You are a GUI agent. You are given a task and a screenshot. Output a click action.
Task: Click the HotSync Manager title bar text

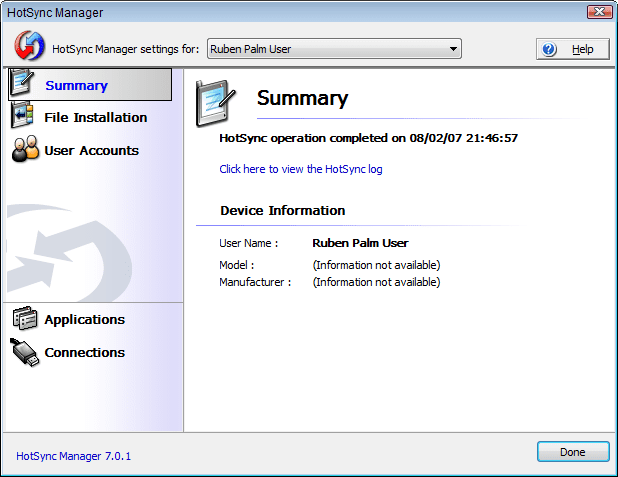tap(55, 13)
